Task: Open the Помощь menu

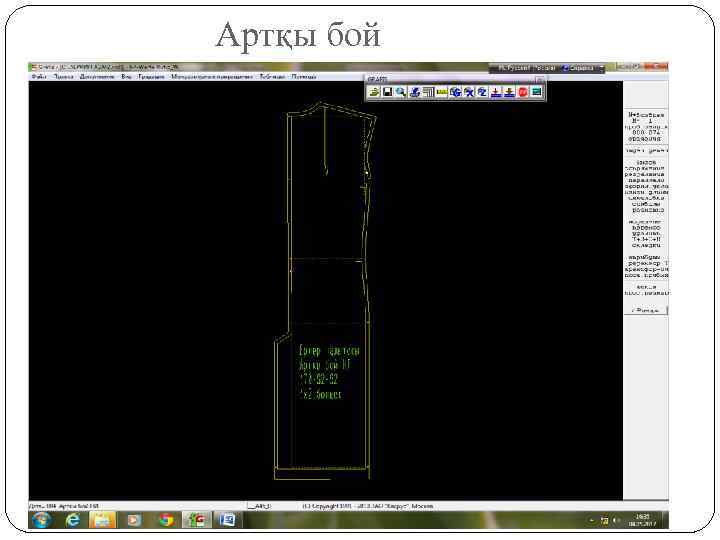Action: click(304, 77)
